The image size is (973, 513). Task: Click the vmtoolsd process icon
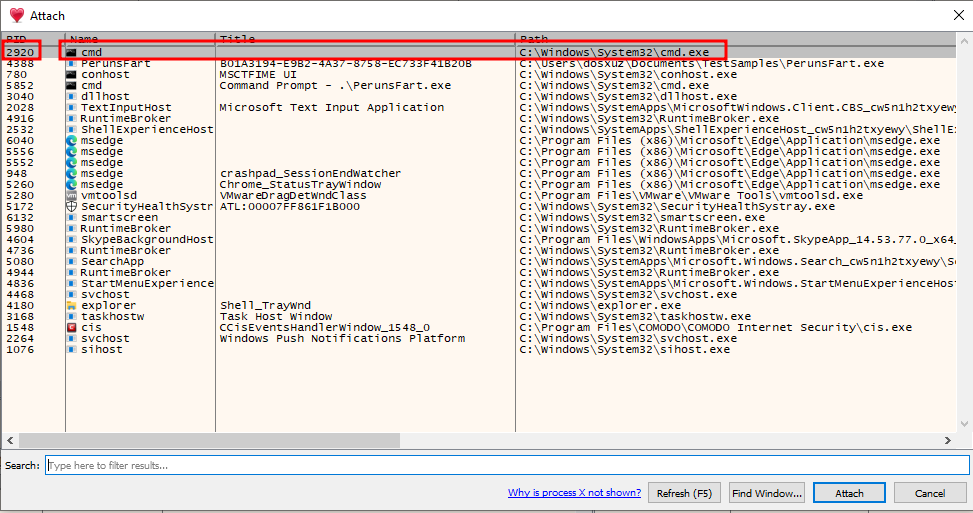(x=71, y=195)
